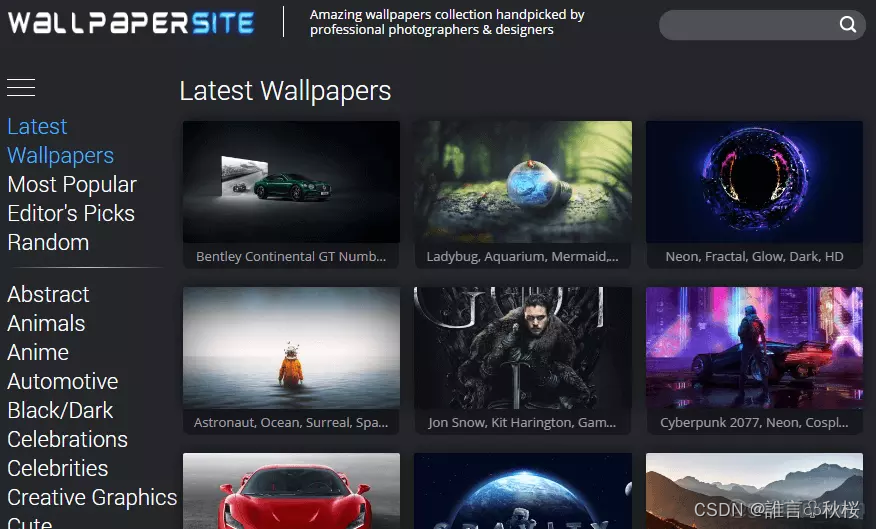The image size is (876, 529).
Task: Select the Automotive category
Action: coord(63,382)
